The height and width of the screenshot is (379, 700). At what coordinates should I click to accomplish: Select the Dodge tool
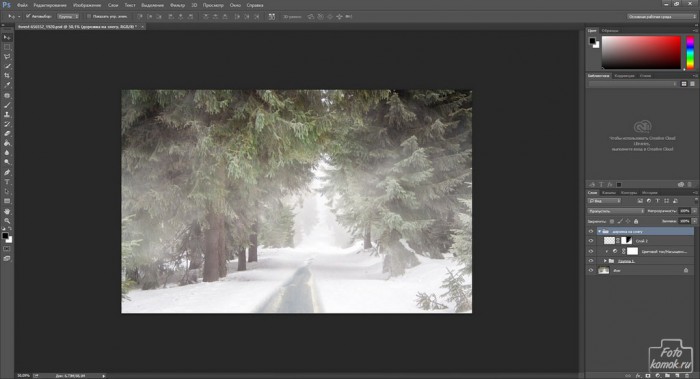point(7,162)
